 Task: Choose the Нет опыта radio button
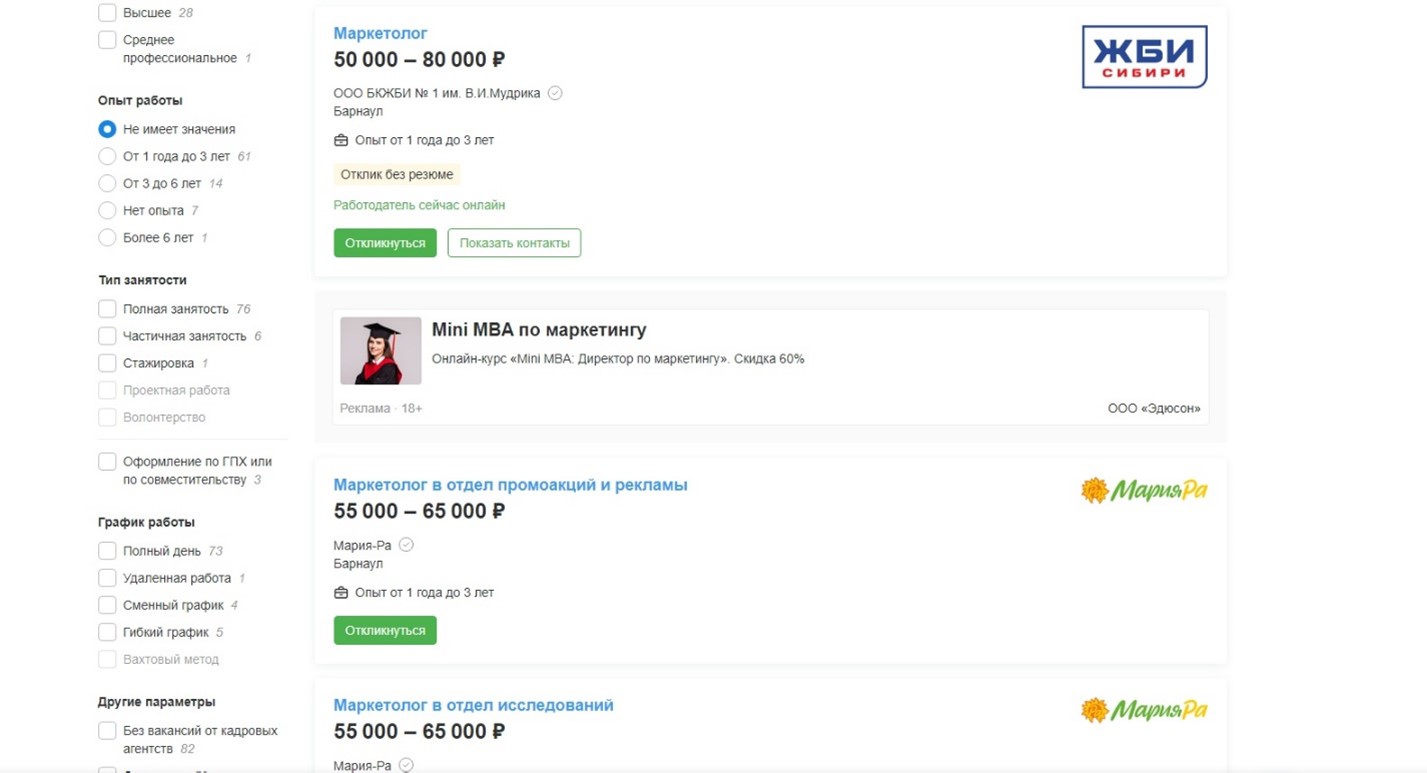click(107, 210)
